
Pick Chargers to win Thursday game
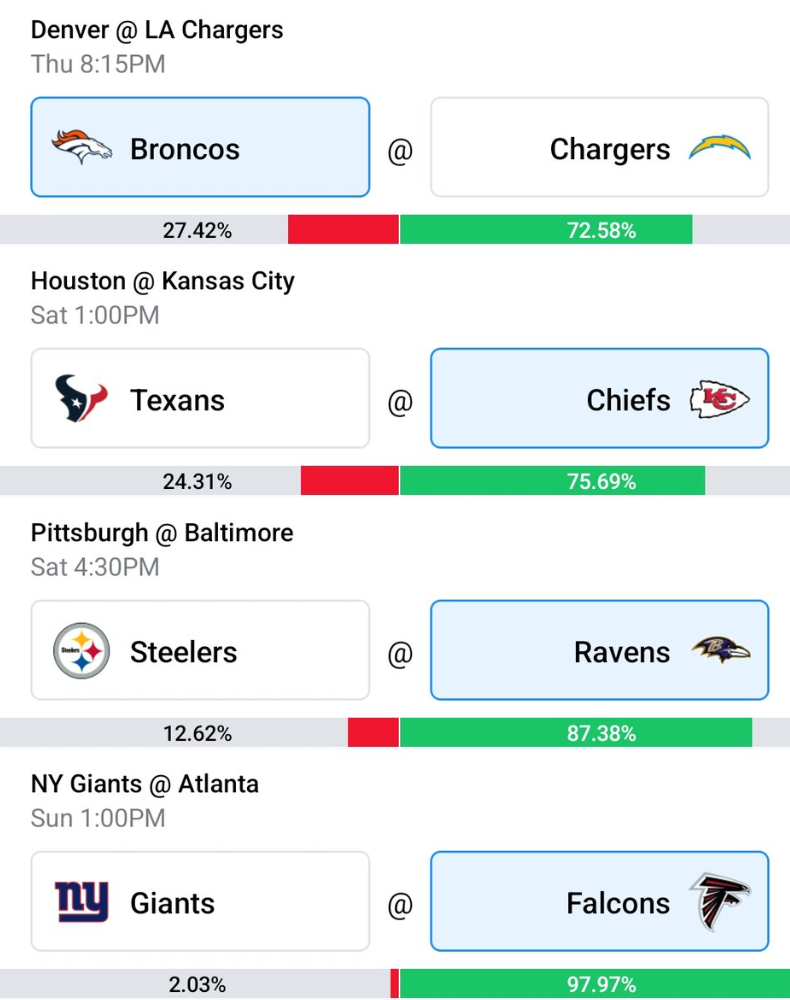tap(599, 147)
